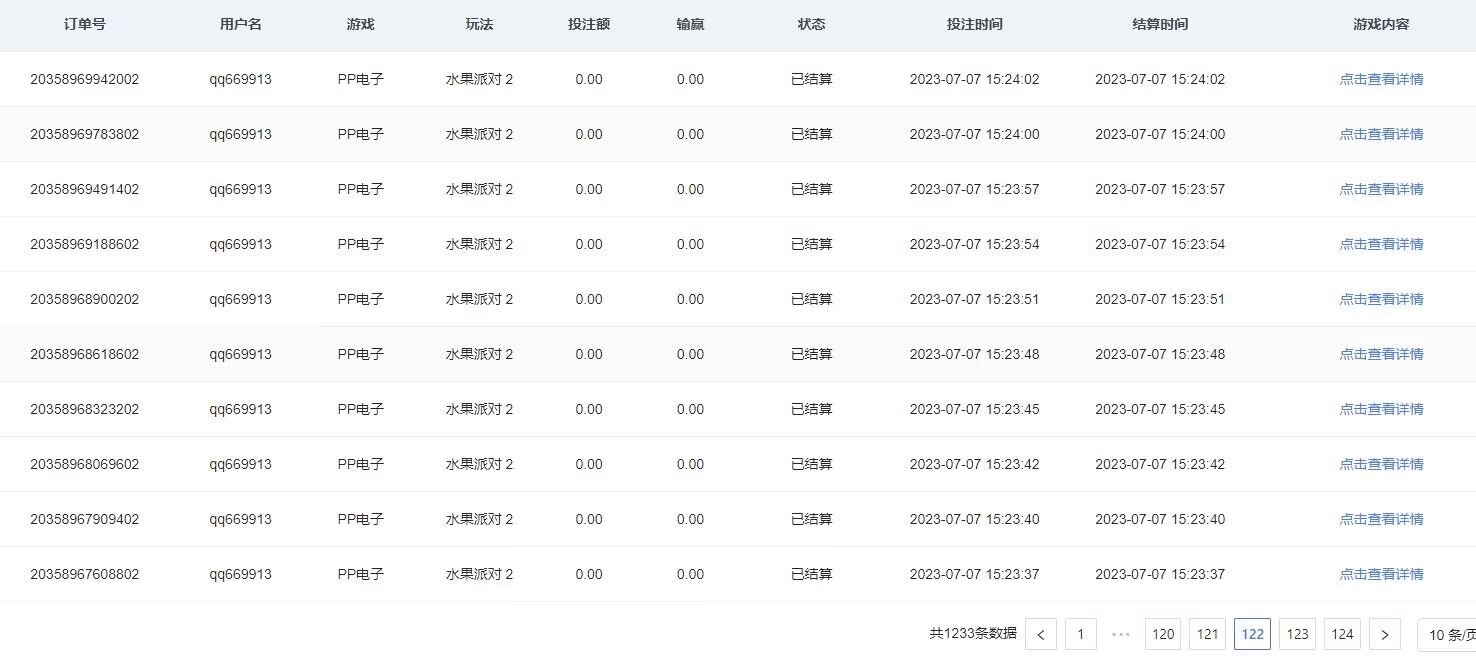Select current page 122
Screen dimensions: 1476x663
click(x=1253, y=634)
